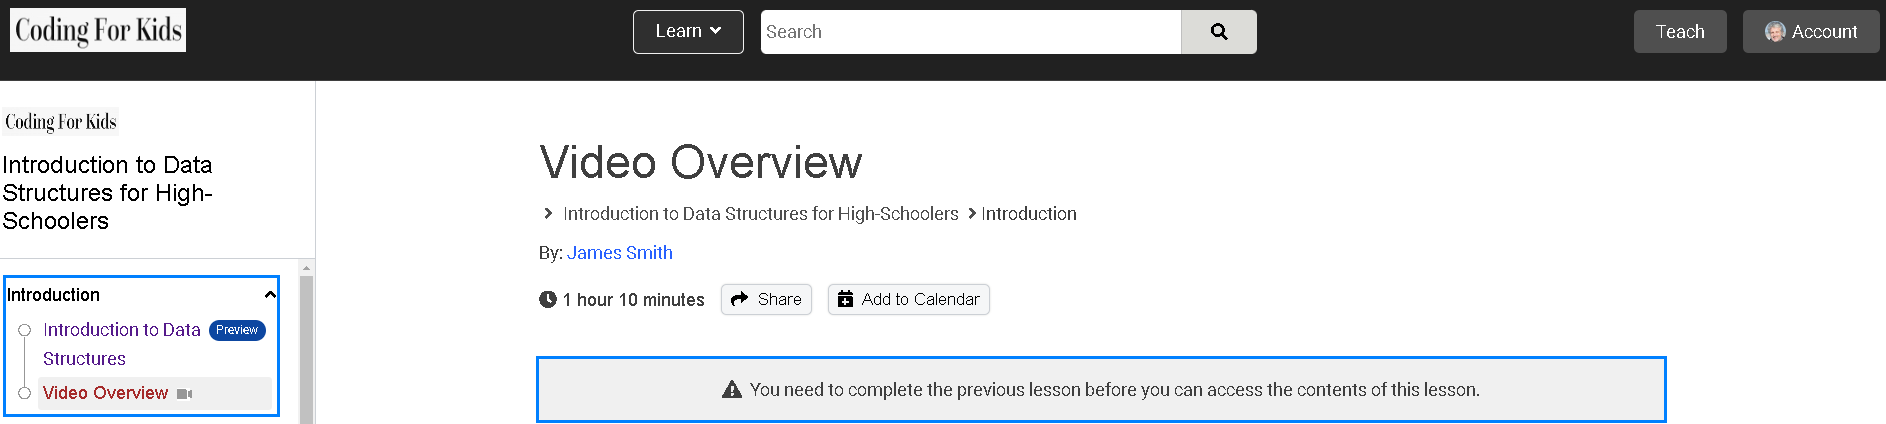Click into the Search input field
The height and width of the screenshot is (424, 1886).
coord(971,32)
